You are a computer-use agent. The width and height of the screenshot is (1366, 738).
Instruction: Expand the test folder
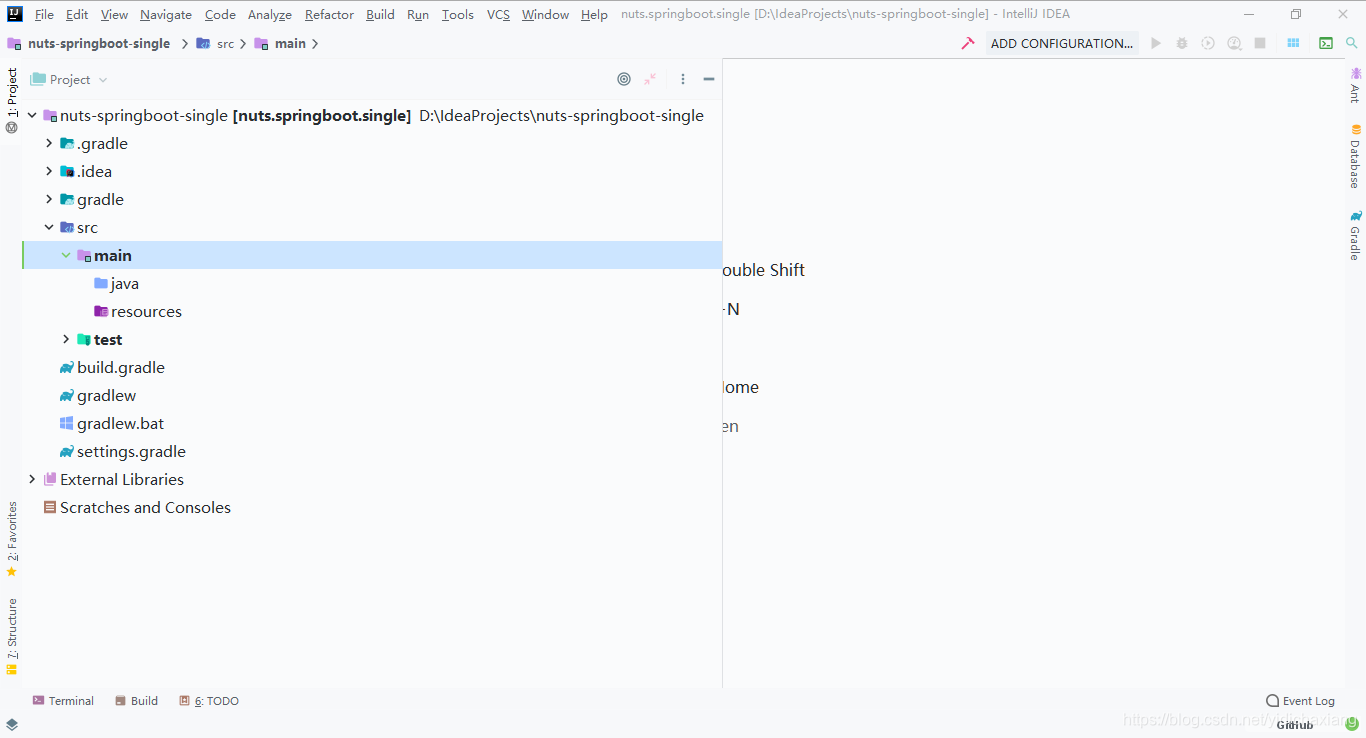(66, 339)
